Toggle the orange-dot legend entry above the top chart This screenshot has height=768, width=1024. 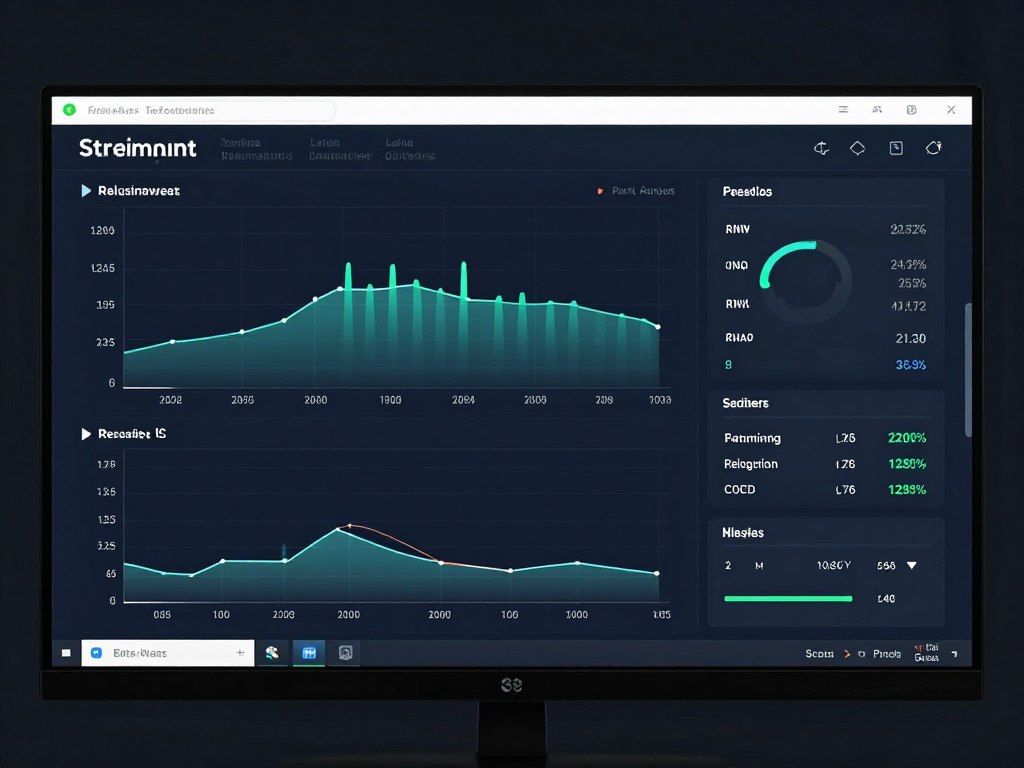coord(636,191)
